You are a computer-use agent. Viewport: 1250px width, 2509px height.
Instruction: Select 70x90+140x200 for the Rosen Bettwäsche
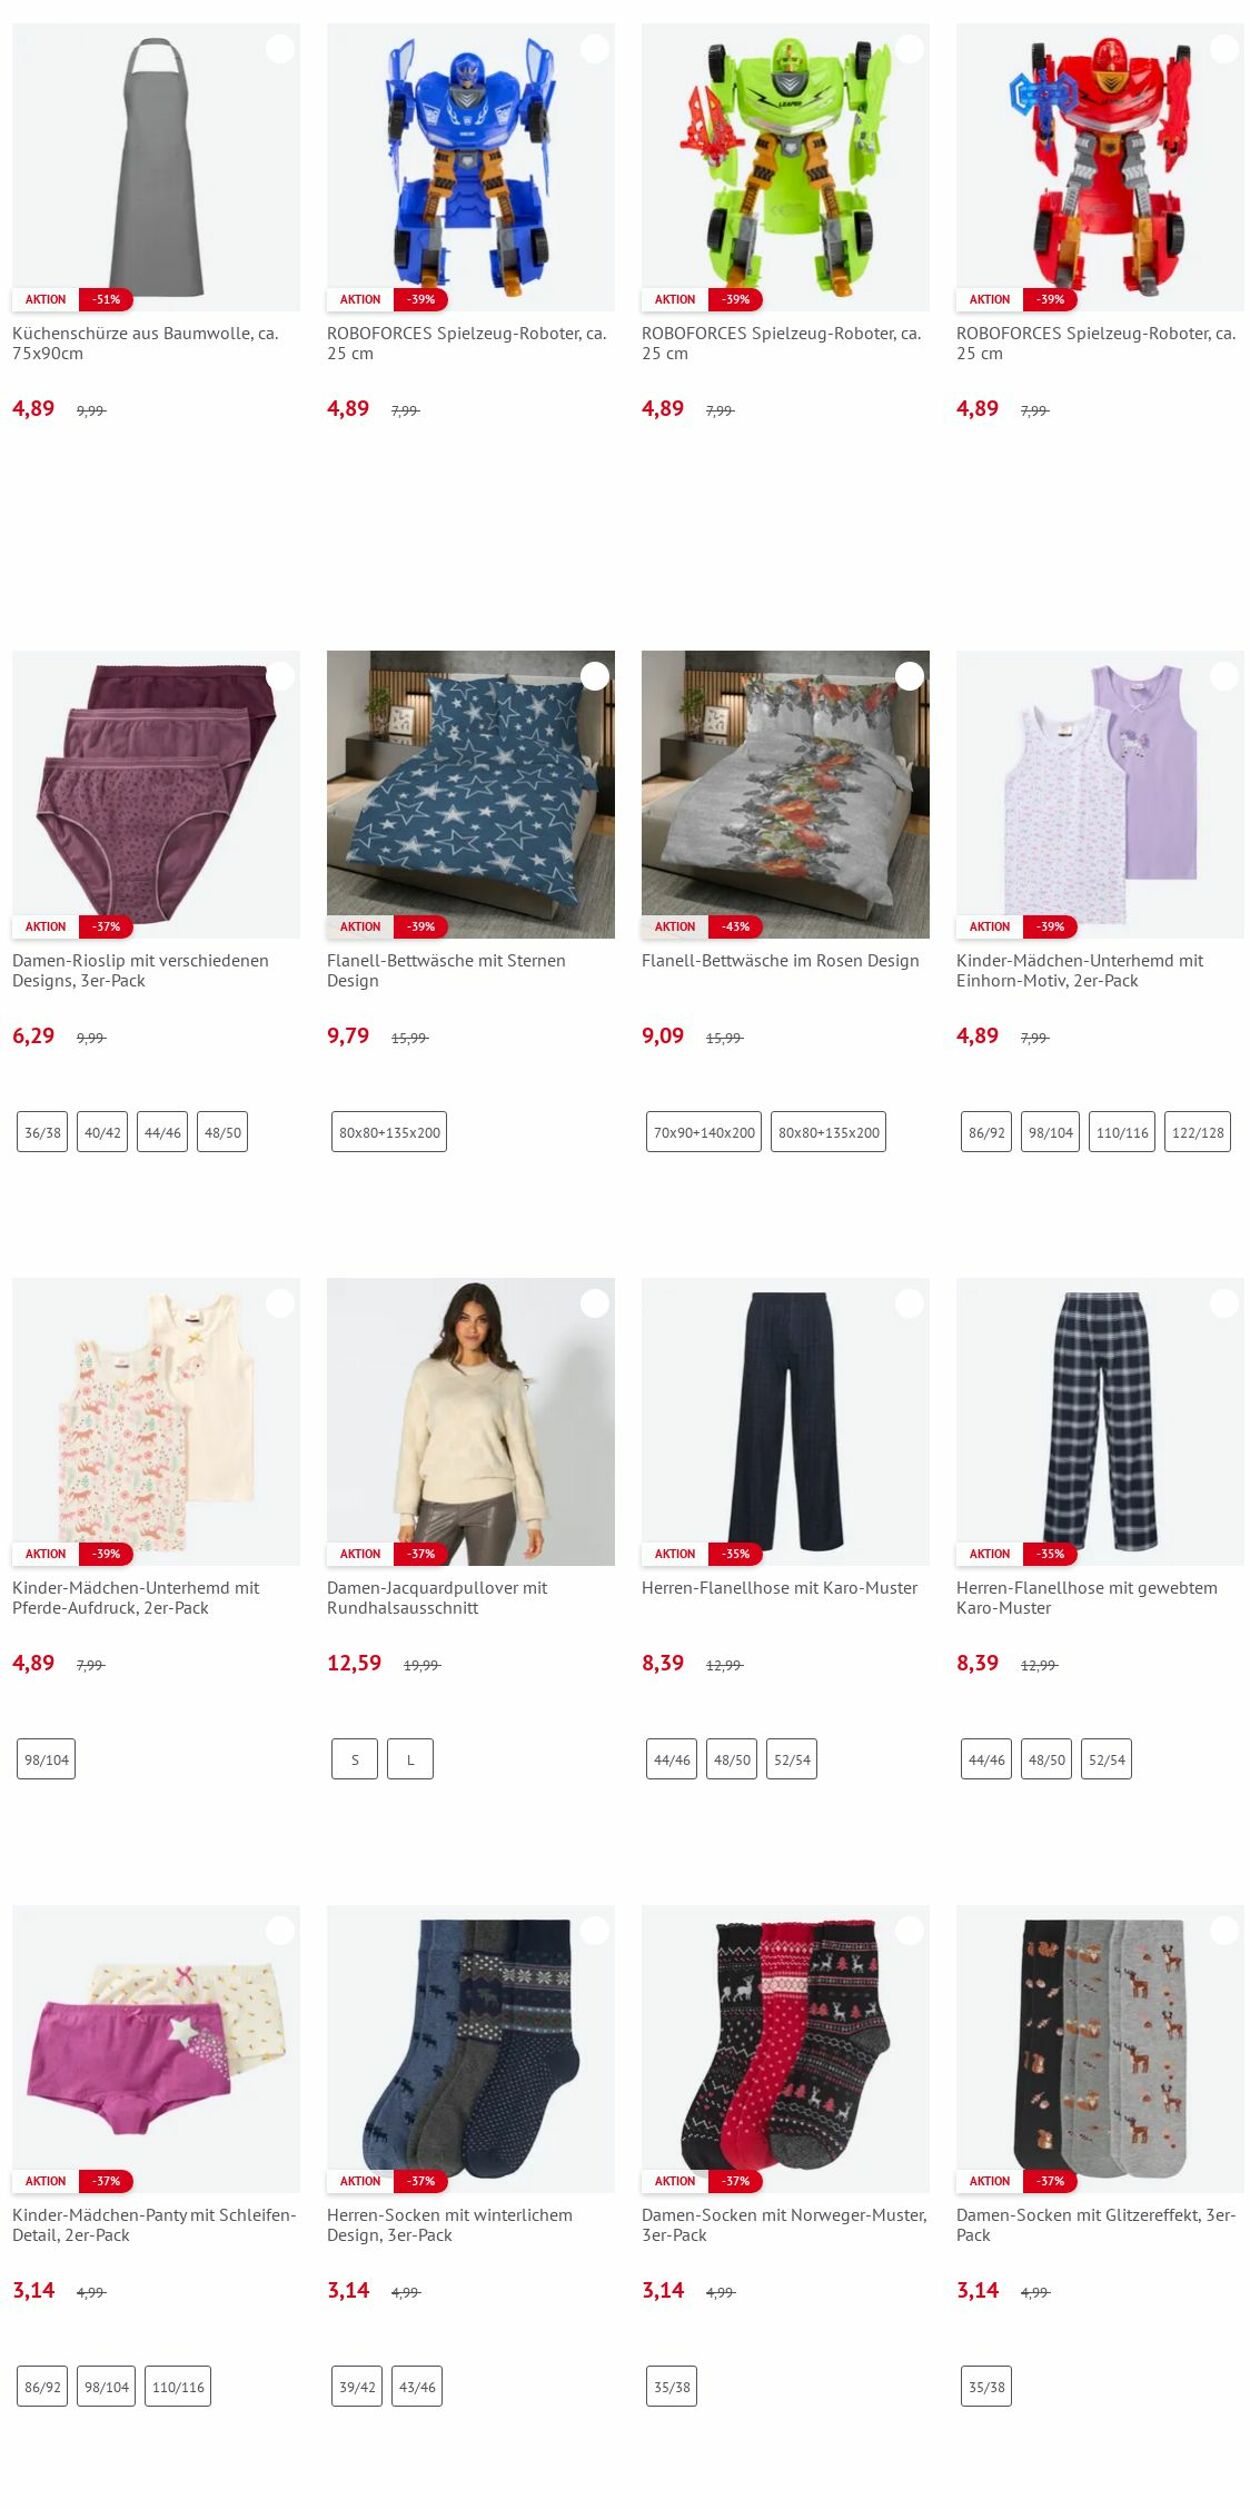coord(704,1132)
